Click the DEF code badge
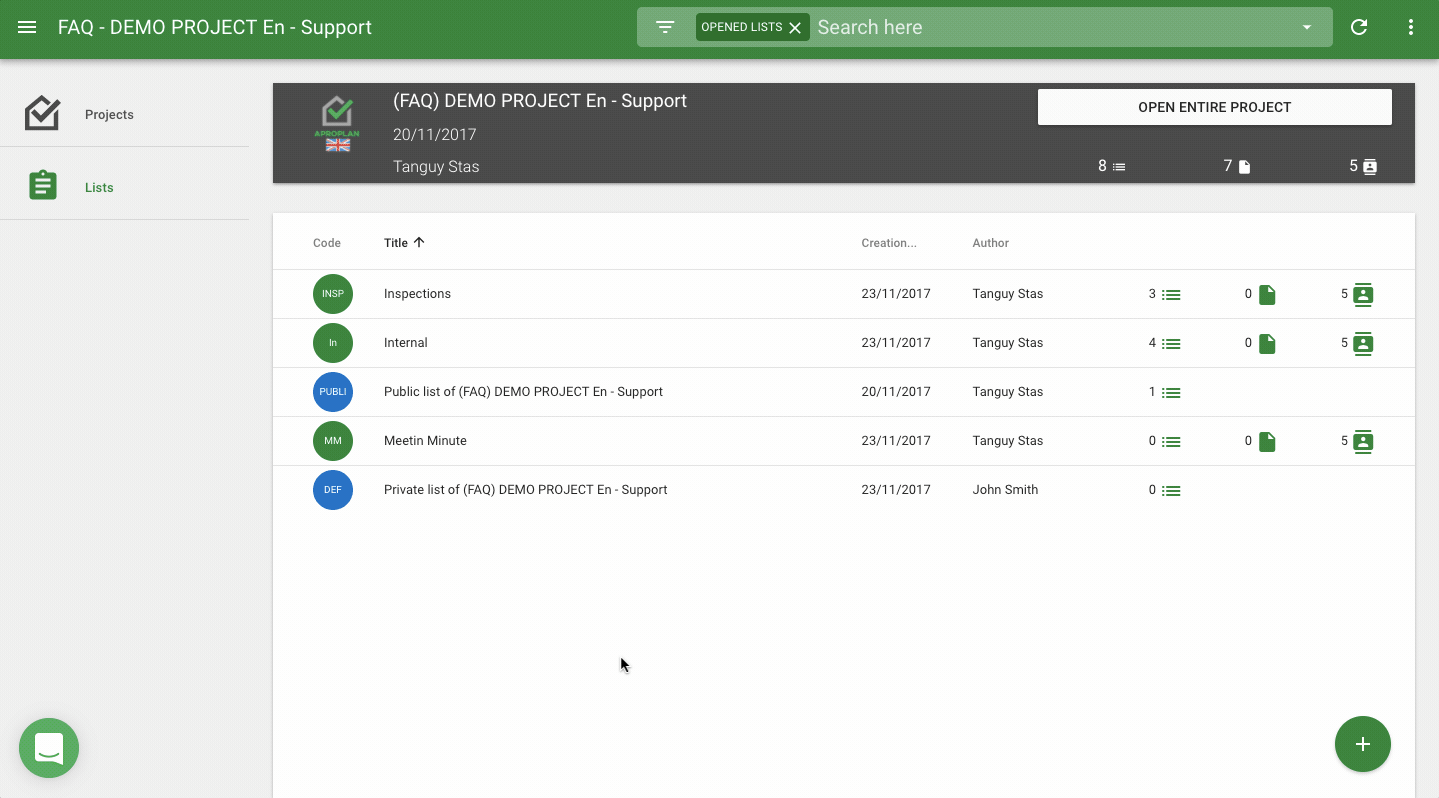 tap(333, 490)
